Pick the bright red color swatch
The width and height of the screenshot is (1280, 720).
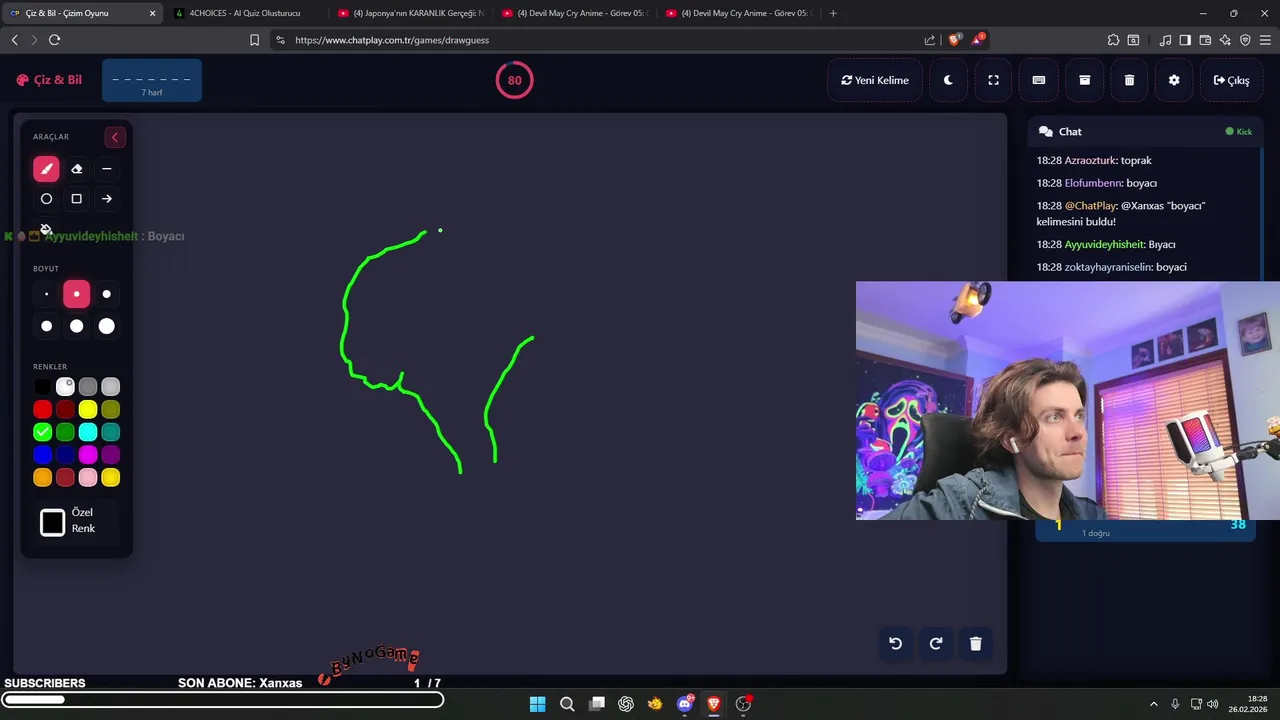click(42, 409)
